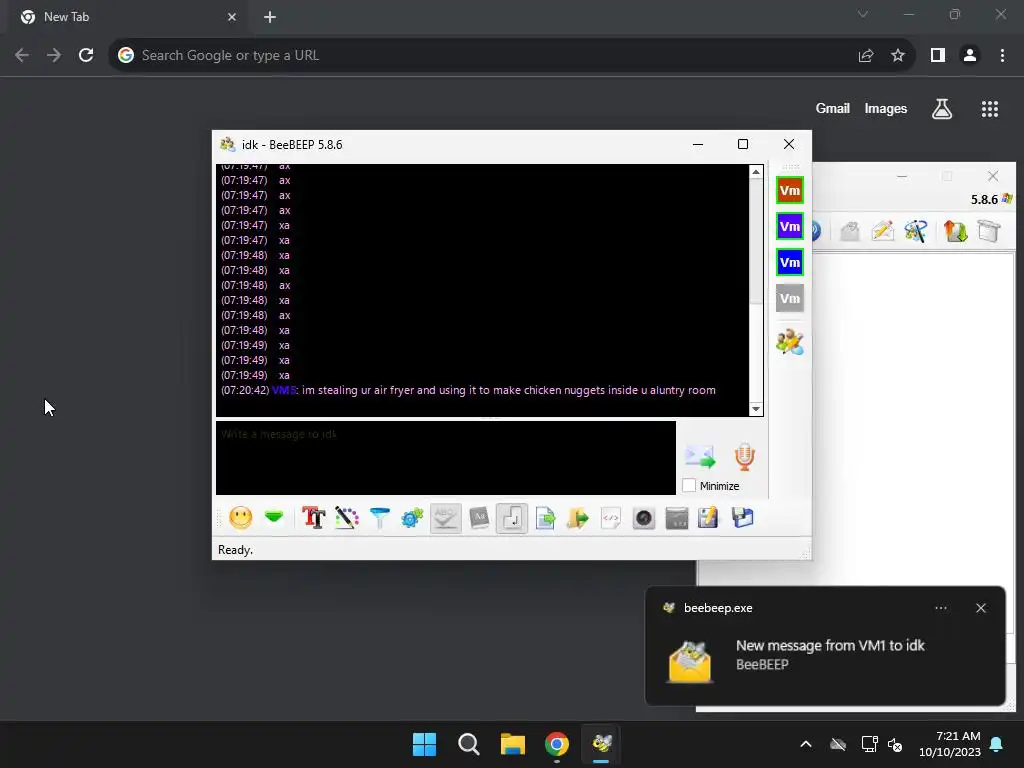Open File Explorer from taskbar
This screenshot has height=768, width=1024.
pos(513,744)
